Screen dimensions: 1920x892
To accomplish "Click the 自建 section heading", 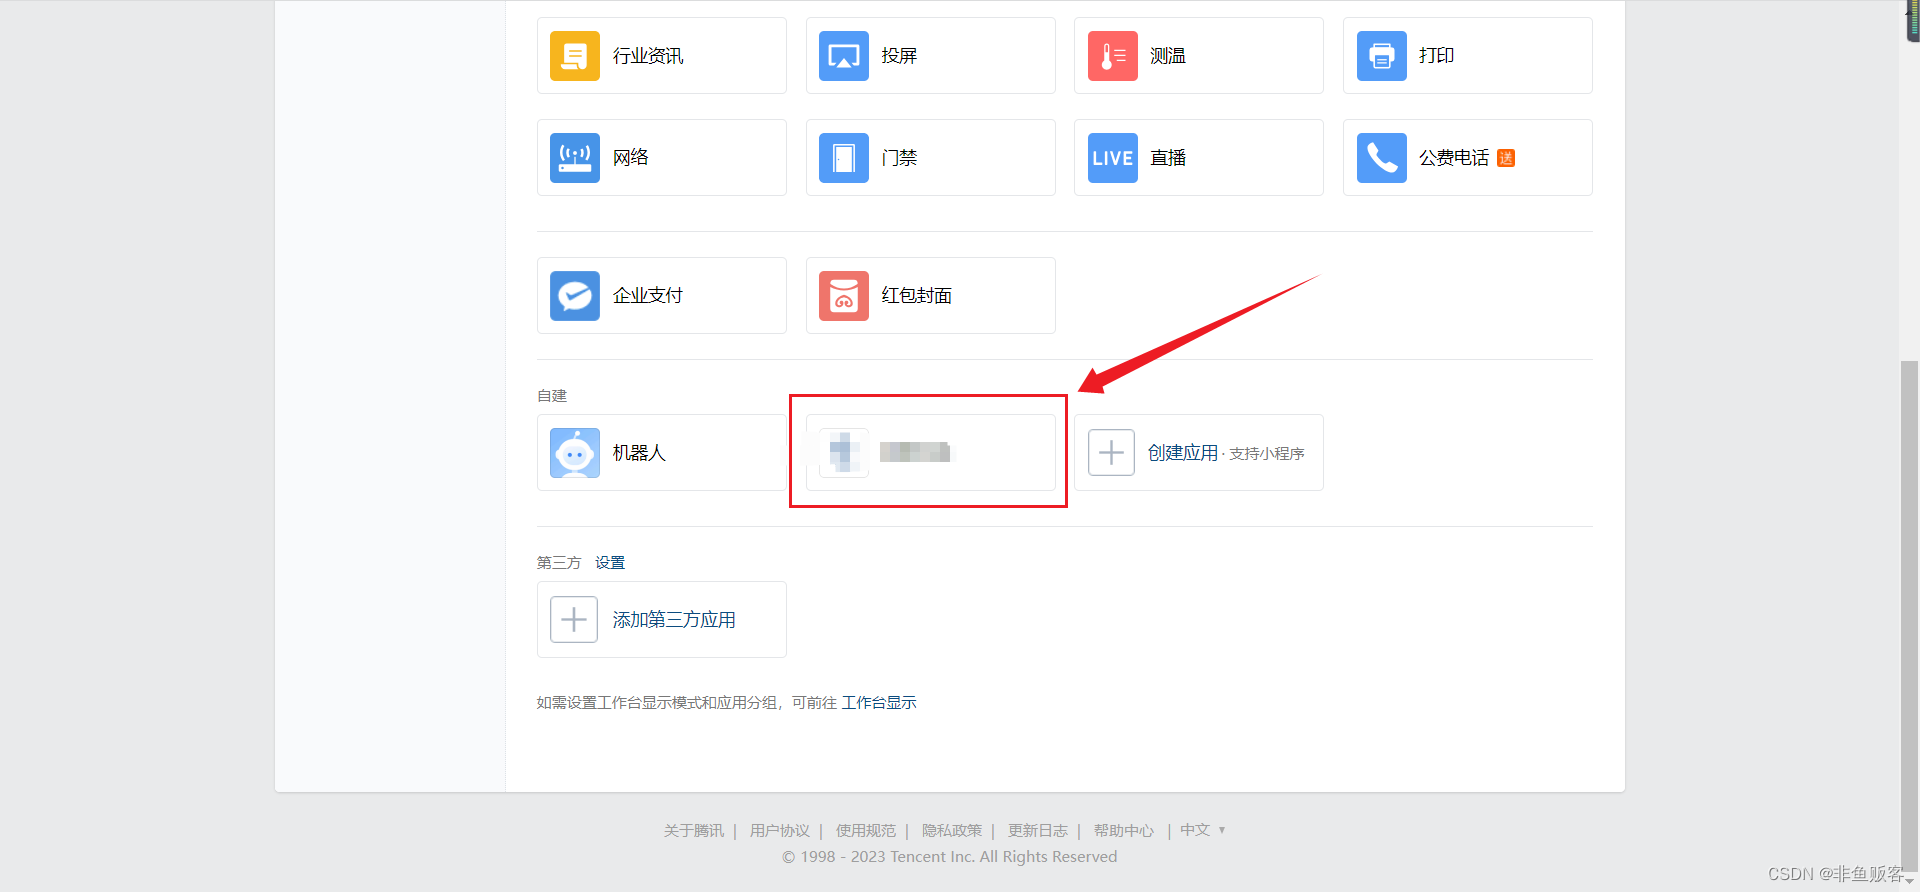I will (x=552, y=396).
